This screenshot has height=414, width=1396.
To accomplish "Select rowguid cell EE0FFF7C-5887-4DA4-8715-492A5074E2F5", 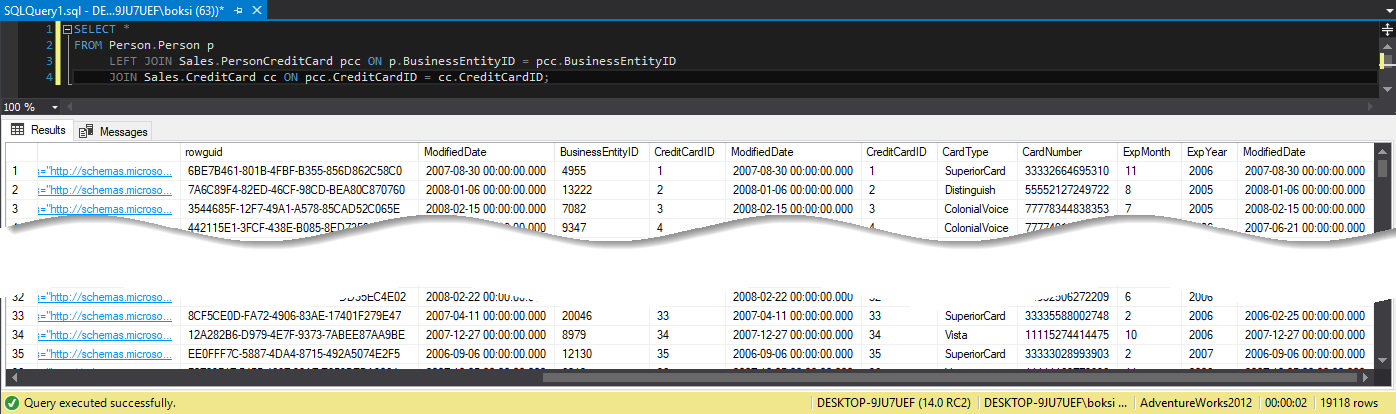I will [x=300, y=354].
